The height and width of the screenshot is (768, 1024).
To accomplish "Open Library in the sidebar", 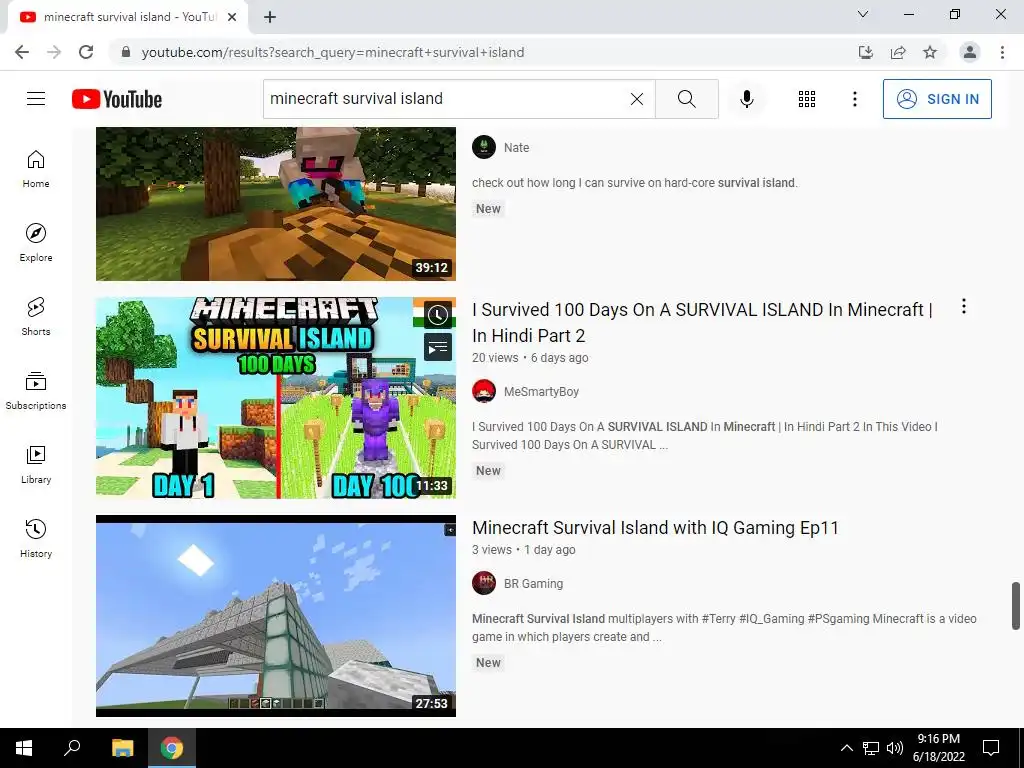I will (x=36, y=464).
